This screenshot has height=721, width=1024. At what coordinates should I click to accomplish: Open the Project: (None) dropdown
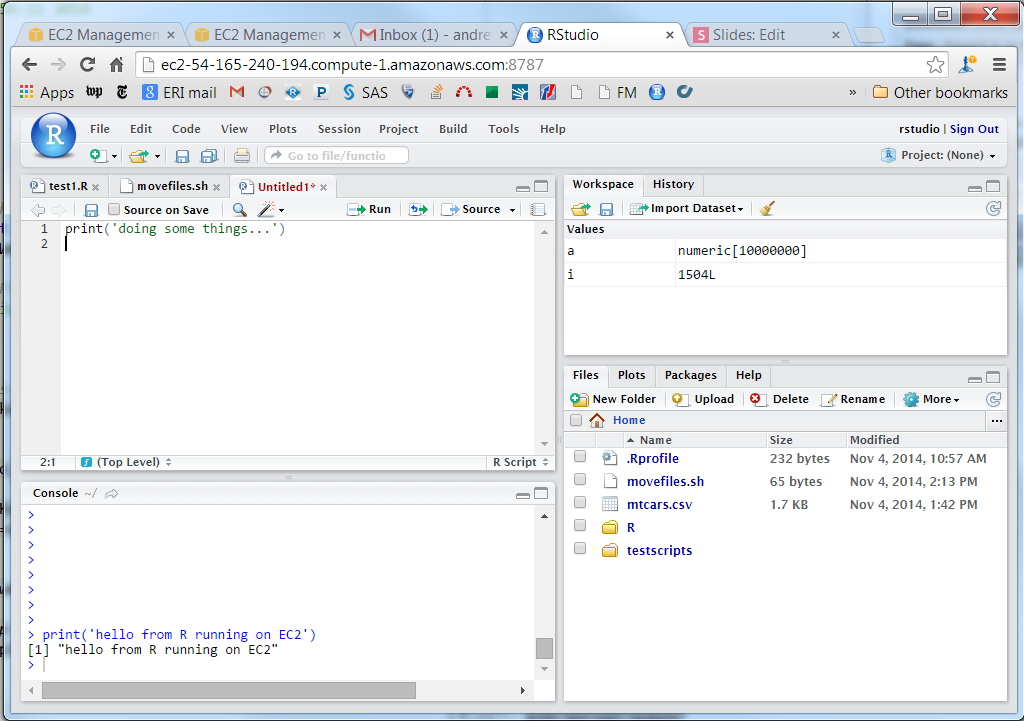[x=938, y=155]
